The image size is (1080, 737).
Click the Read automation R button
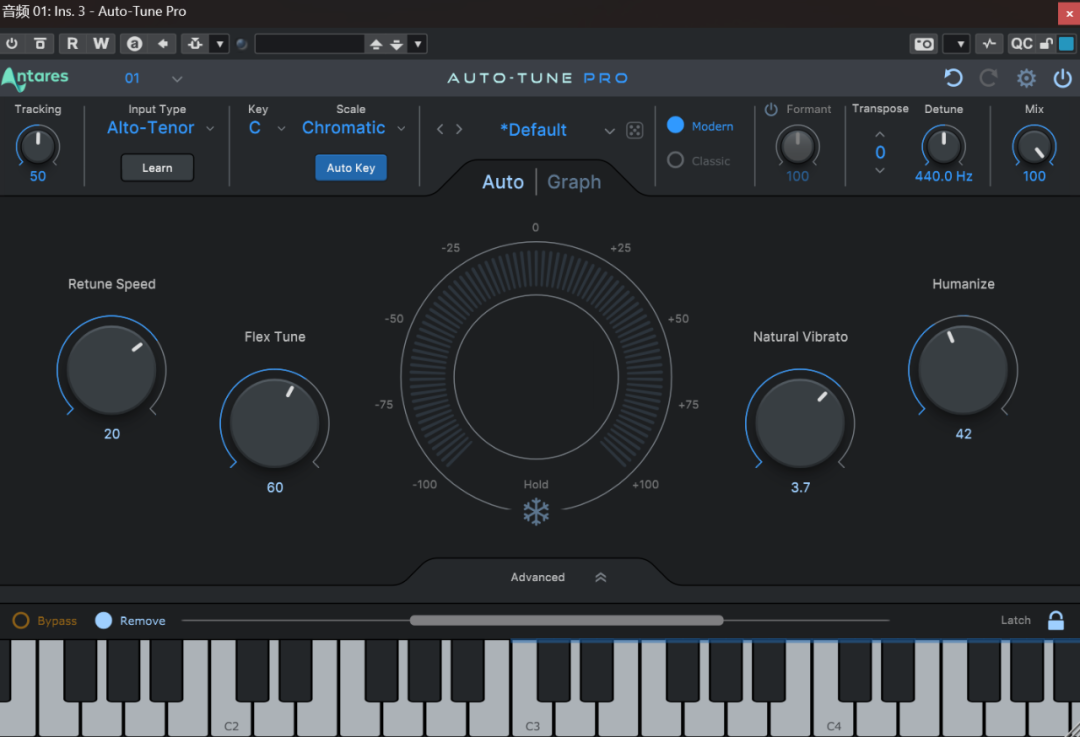(72, 44)
